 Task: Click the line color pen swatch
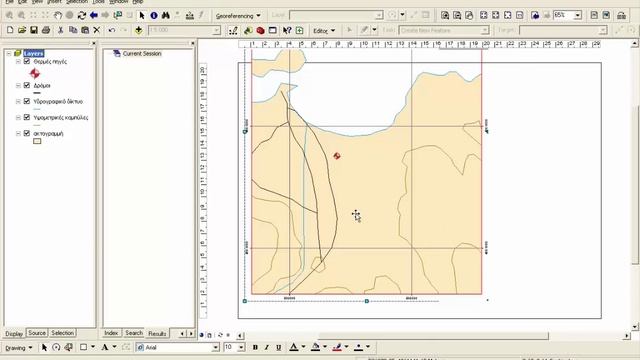pyautogui.click(x=337, y=347)
